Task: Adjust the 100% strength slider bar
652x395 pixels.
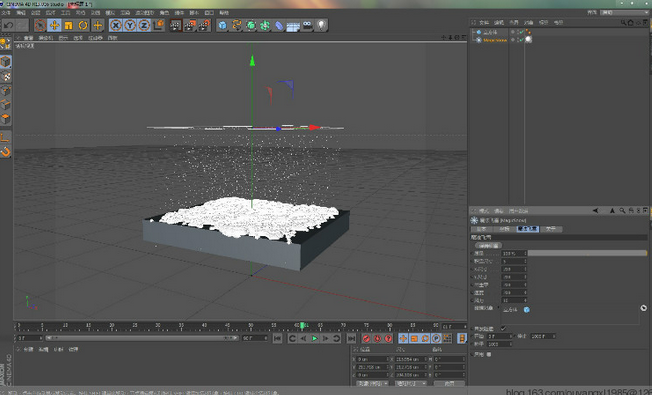Action: (x=587, y=253)
